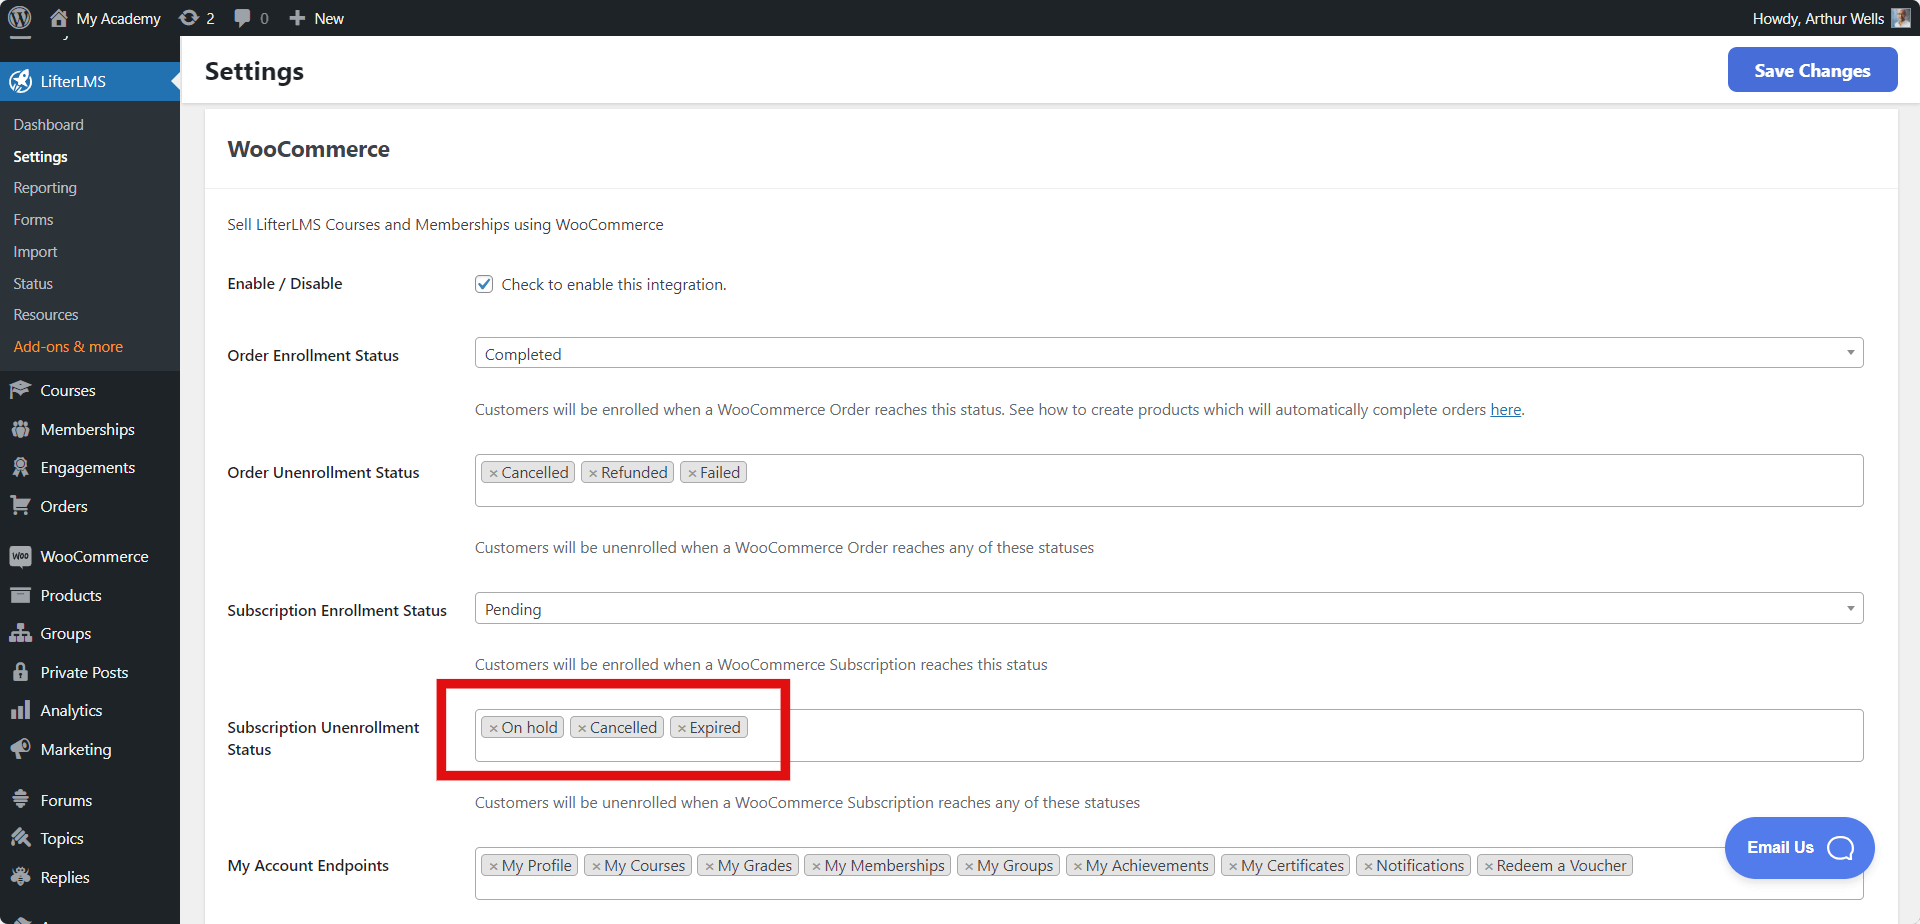Screen dimensions: 1920x924
Task: Click the Marketing megaphone icon
Action: (20, 749)
